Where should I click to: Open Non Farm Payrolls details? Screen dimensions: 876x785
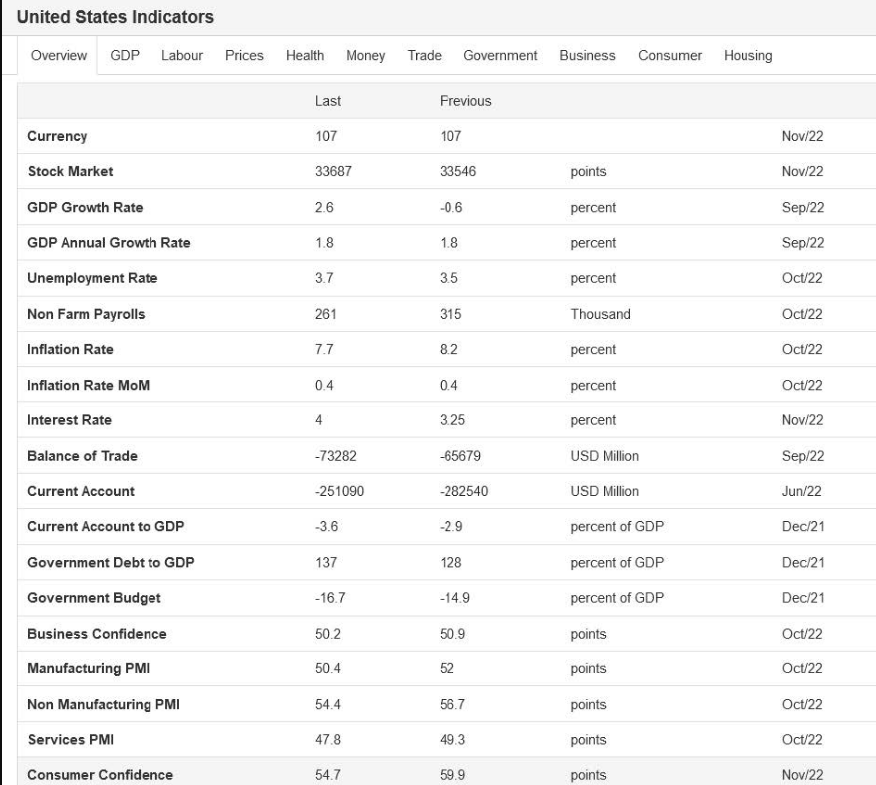pyautogui.click(x=86, y=314)
